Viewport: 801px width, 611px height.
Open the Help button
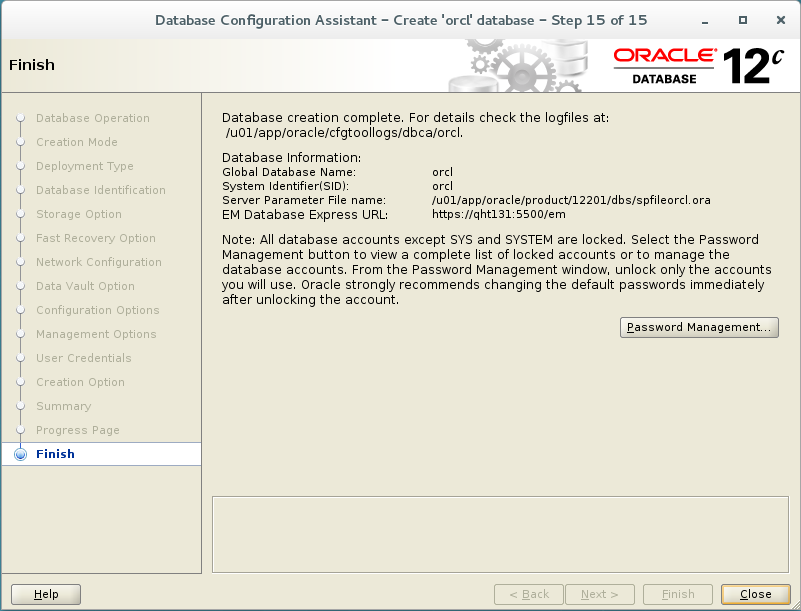(x=46, y=594)
